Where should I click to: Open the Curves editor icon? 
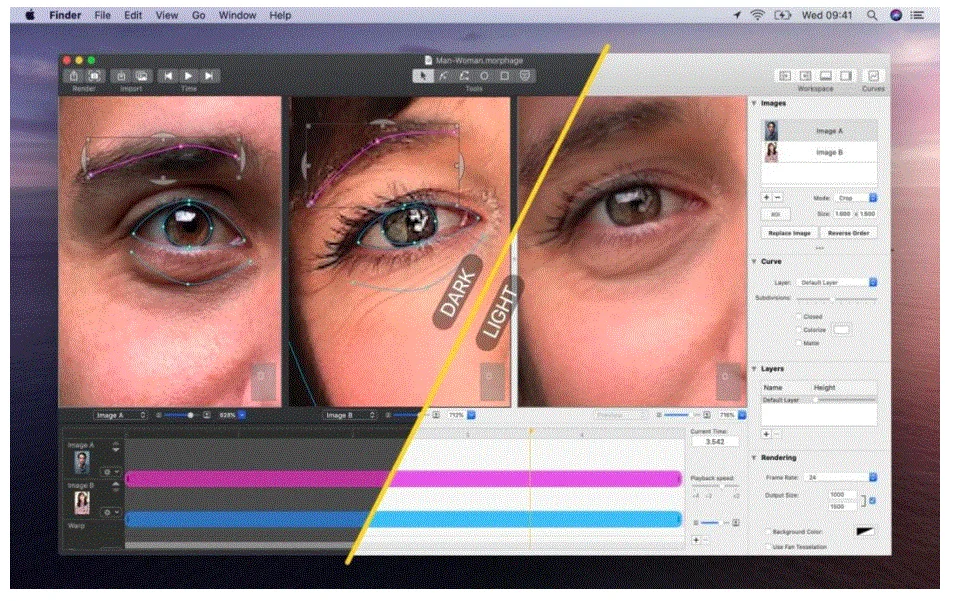coord(873,76)
